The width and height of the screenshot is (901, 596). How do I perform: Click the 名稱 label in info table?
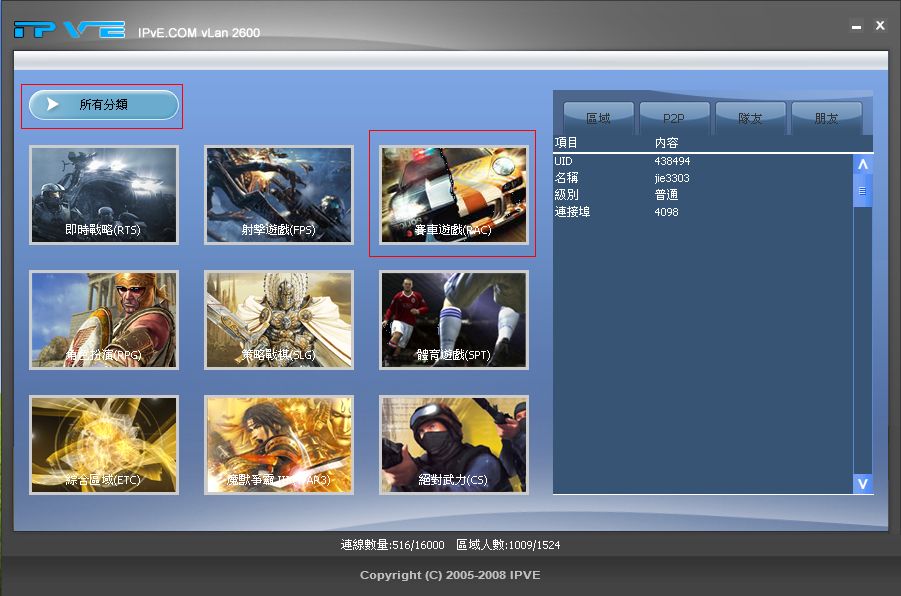pyautogui.click(x=567, y=178)
